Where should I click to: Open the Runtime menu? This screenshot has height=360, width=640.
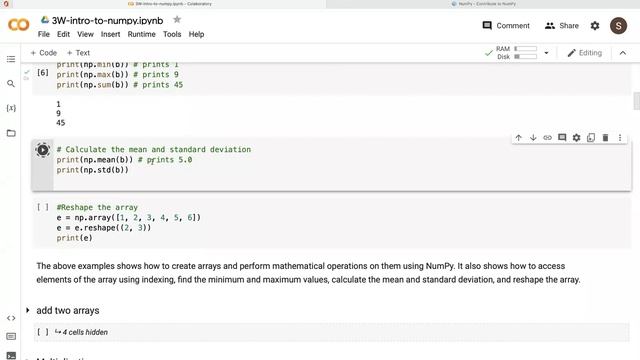pyautogui.click(x=141, y=34)
